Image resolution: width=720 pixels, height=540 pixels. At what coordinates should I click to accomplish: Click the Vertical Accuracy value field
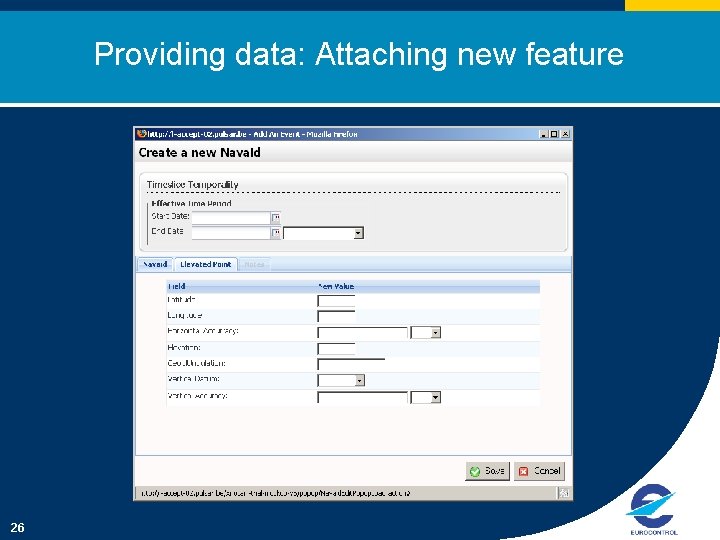tap(362, 397)
